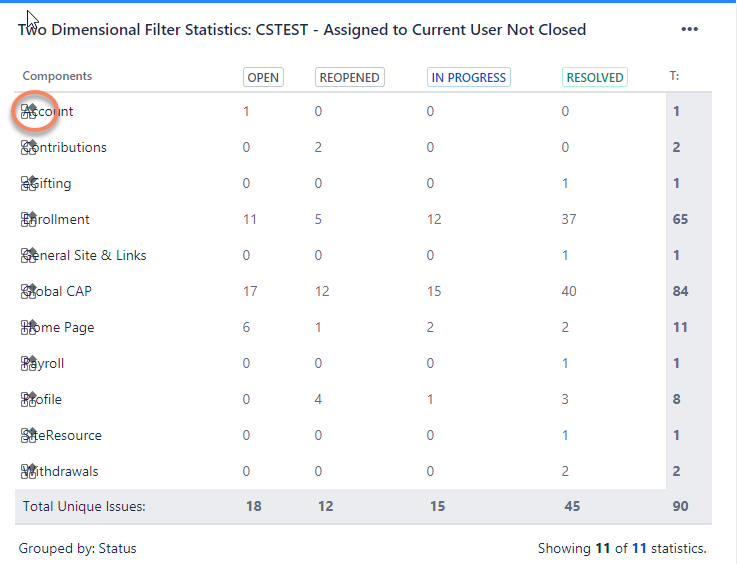The image size is (737, 564).
Task: Click the component icon beside Contributions
Action: point(29,147)
